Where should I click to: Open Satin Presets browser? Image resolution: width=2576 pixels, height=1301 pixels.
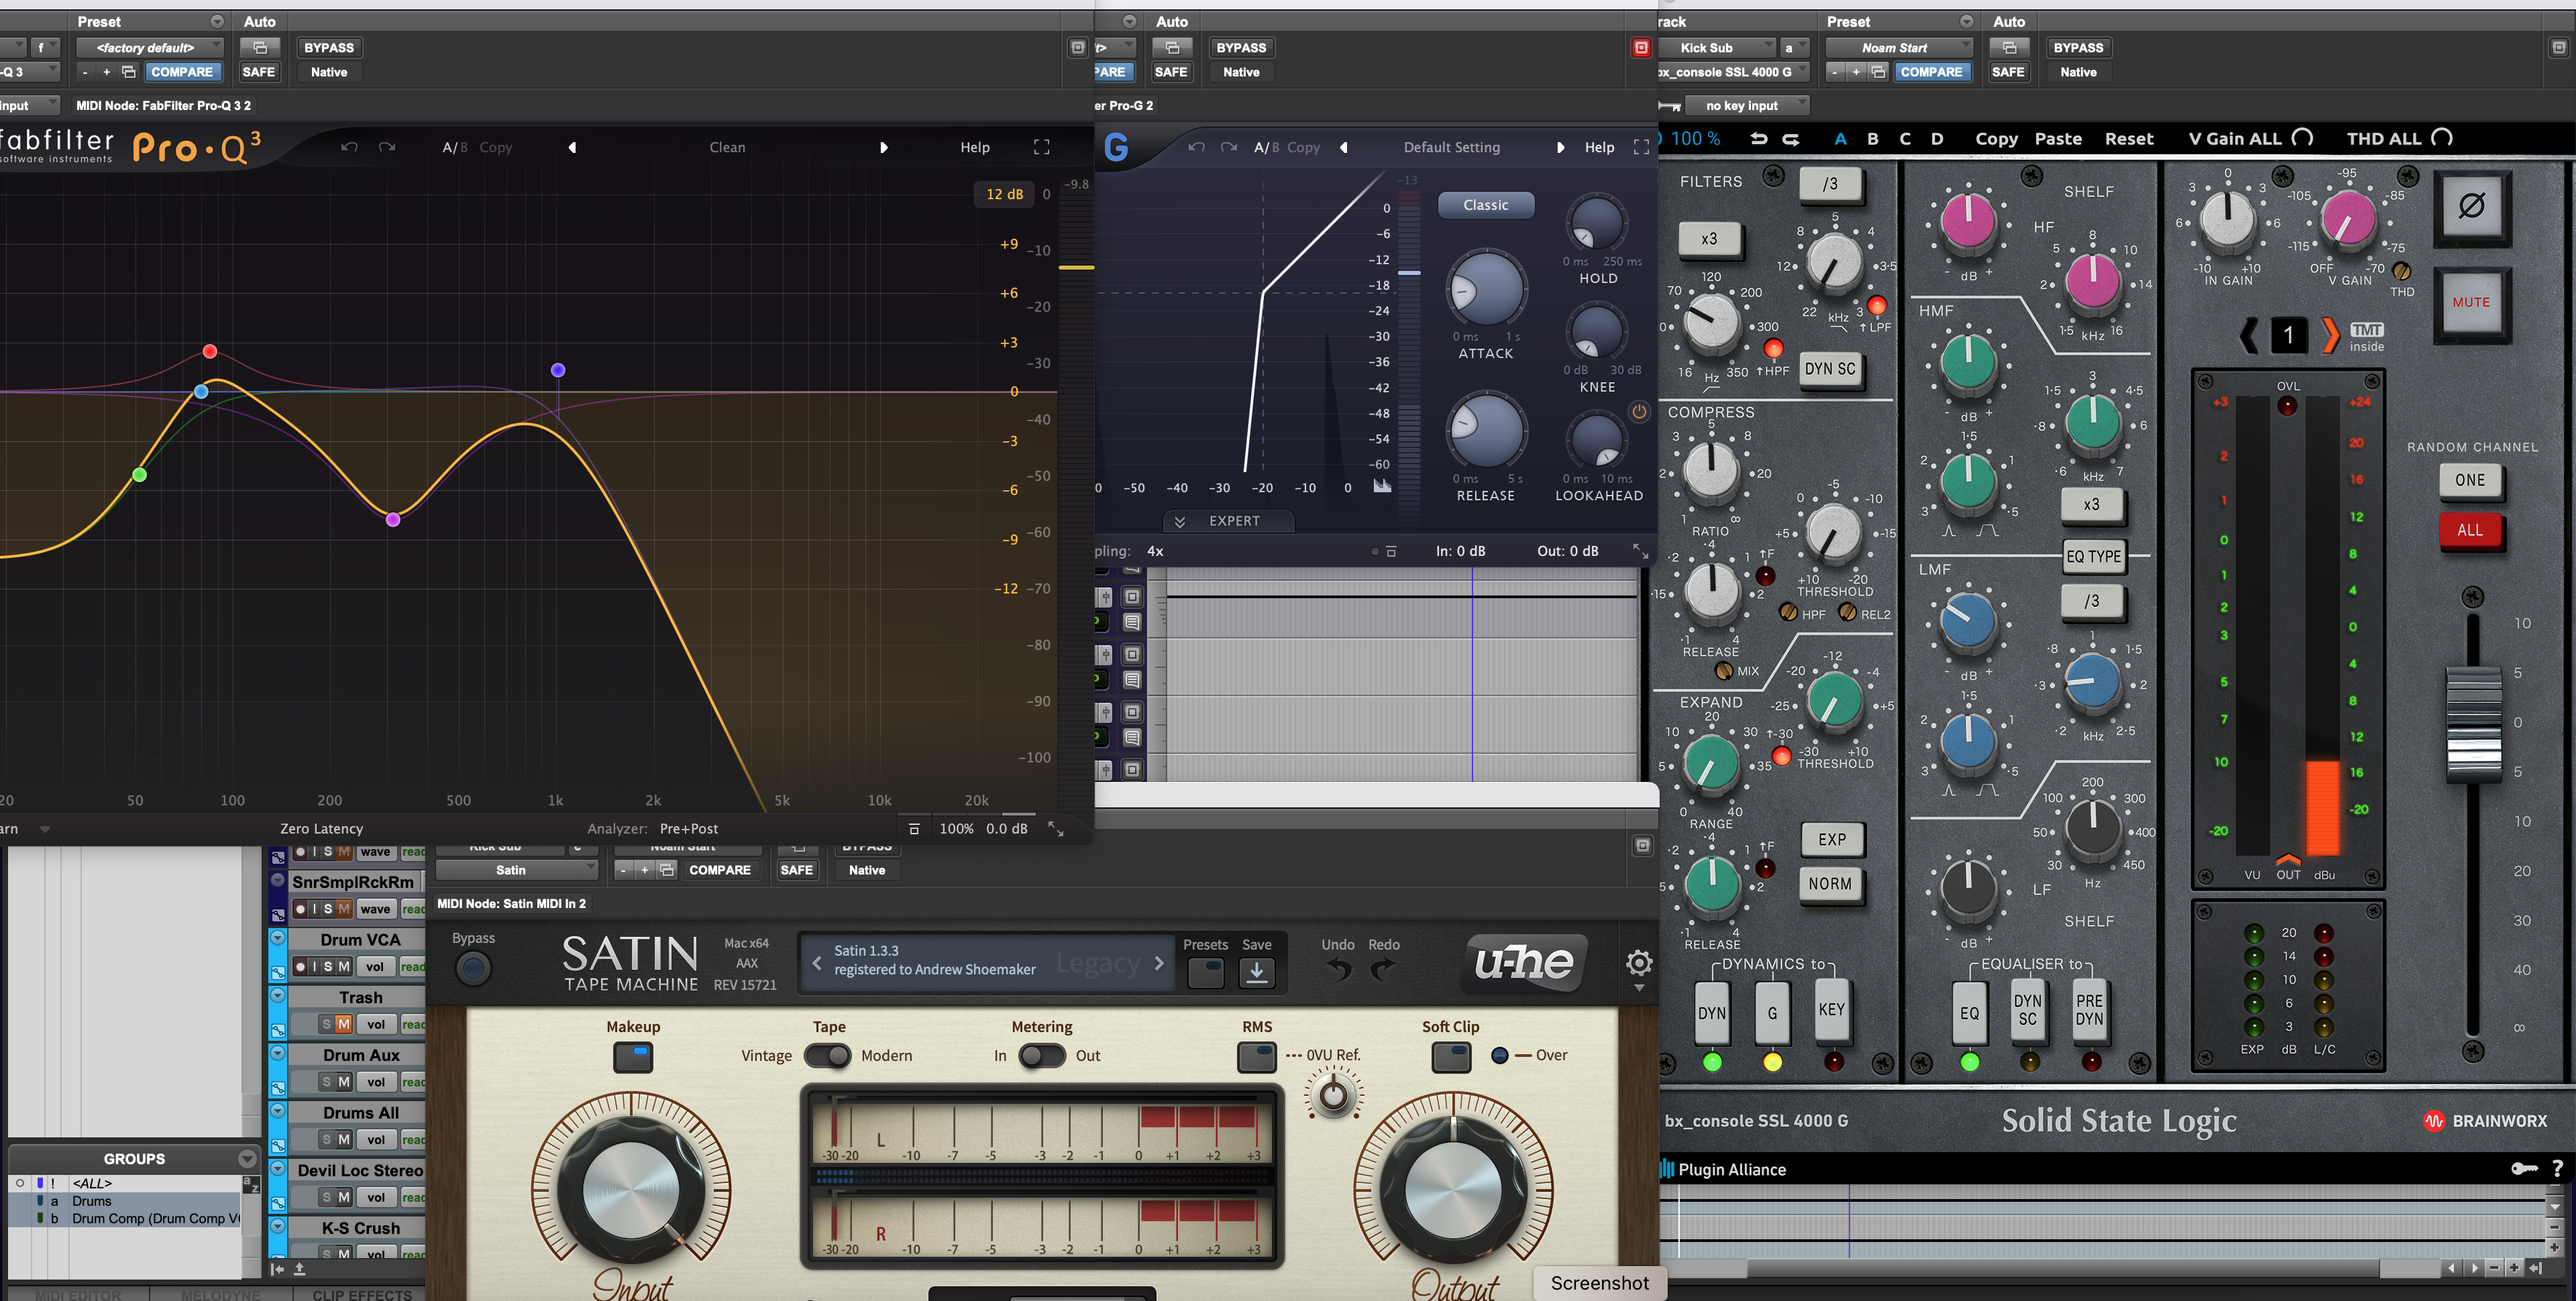pos(1206,972)
